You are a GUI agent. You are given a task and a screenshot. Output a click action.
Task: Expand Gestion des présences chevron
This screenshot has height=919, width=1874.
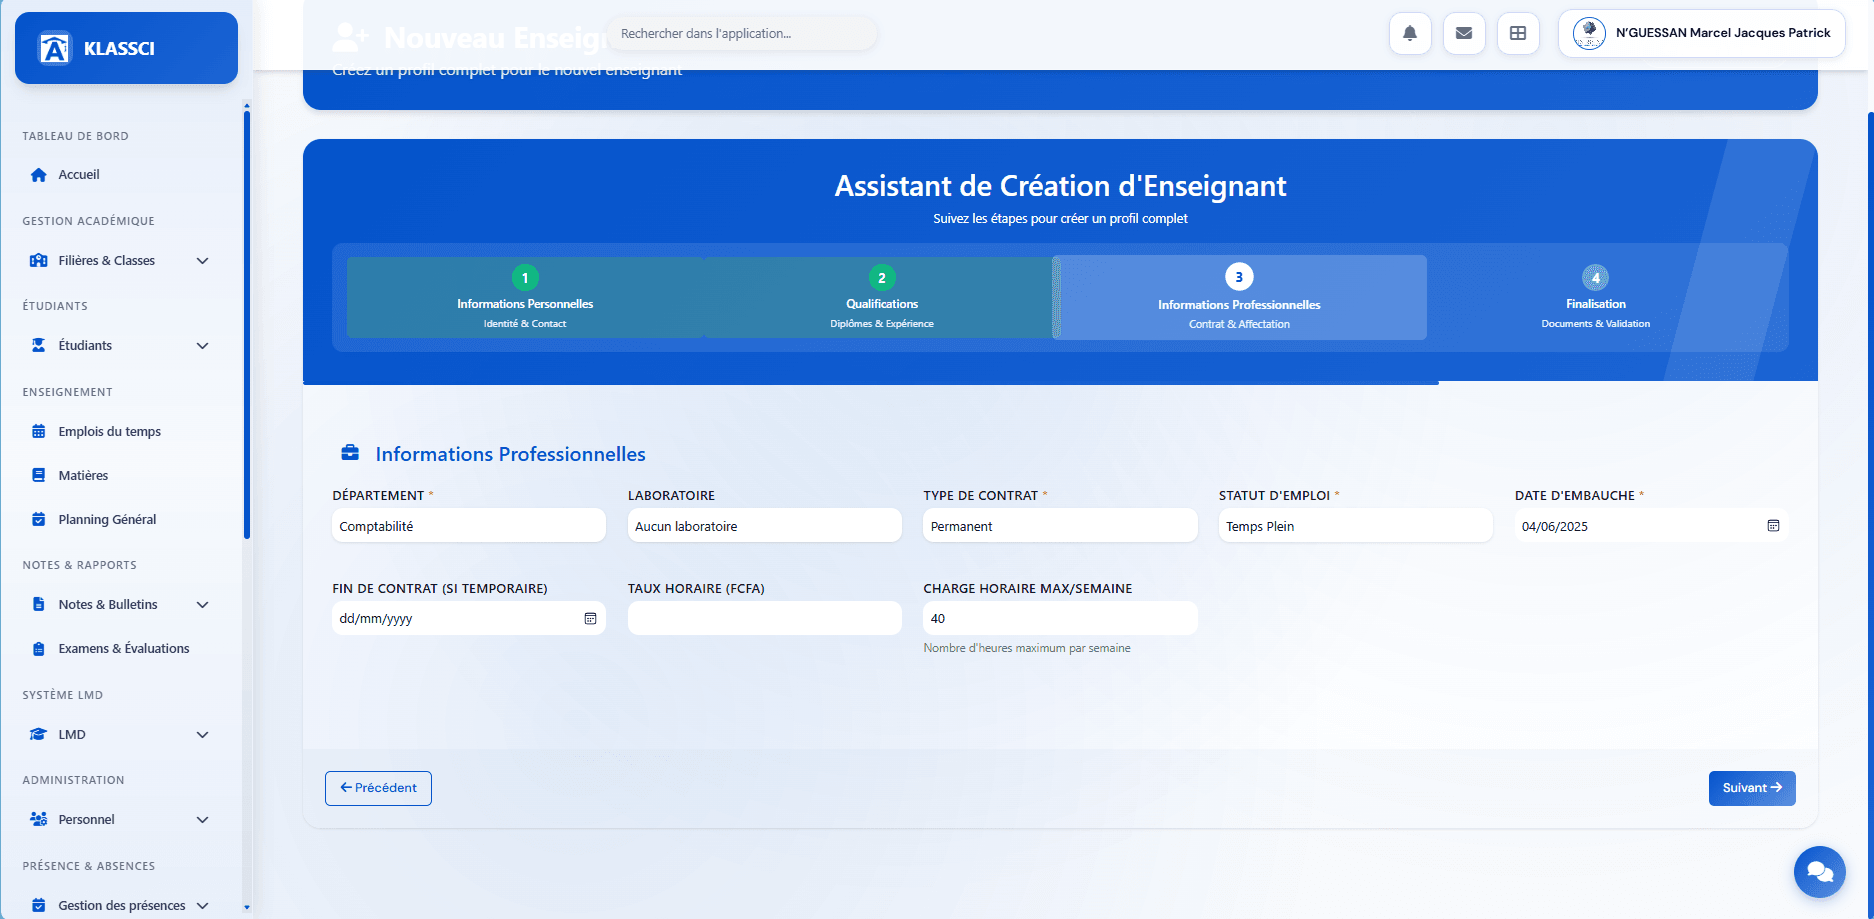(x=203, y=906)
